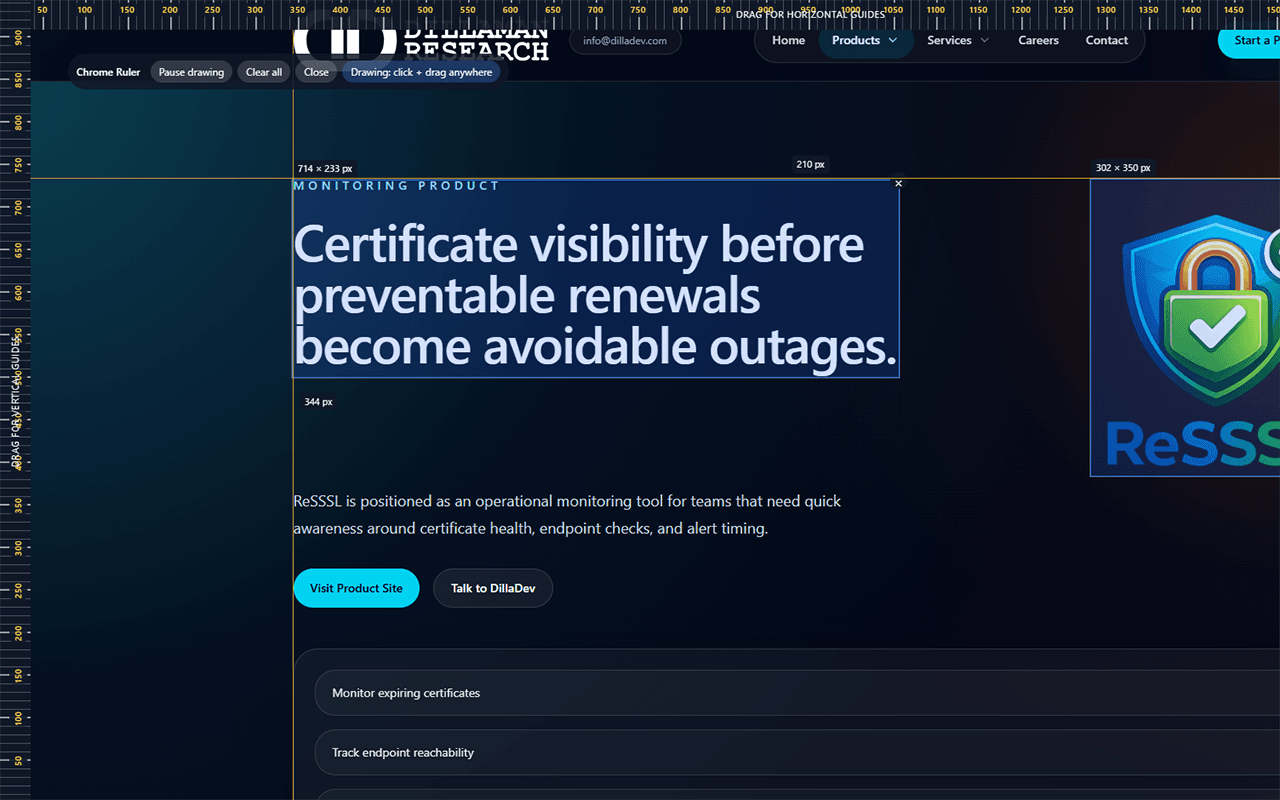Close the Chrome Ruler overlay
Image resolution: width=1280 pixels, height=800 pixels.
[316, 72]
